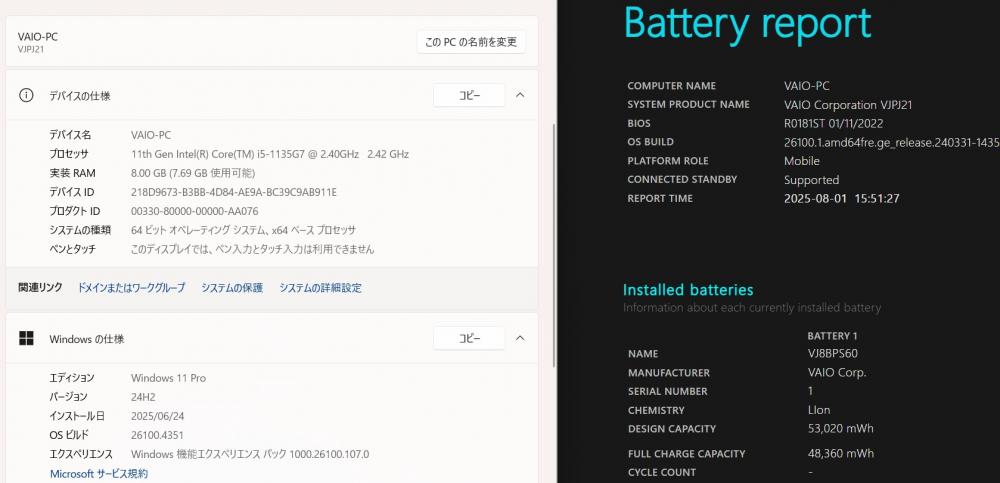This screenshot has height=483, width=1000.
Task: Click the Battery report heading
Action: pyautogui.click(x=747, y=24)
